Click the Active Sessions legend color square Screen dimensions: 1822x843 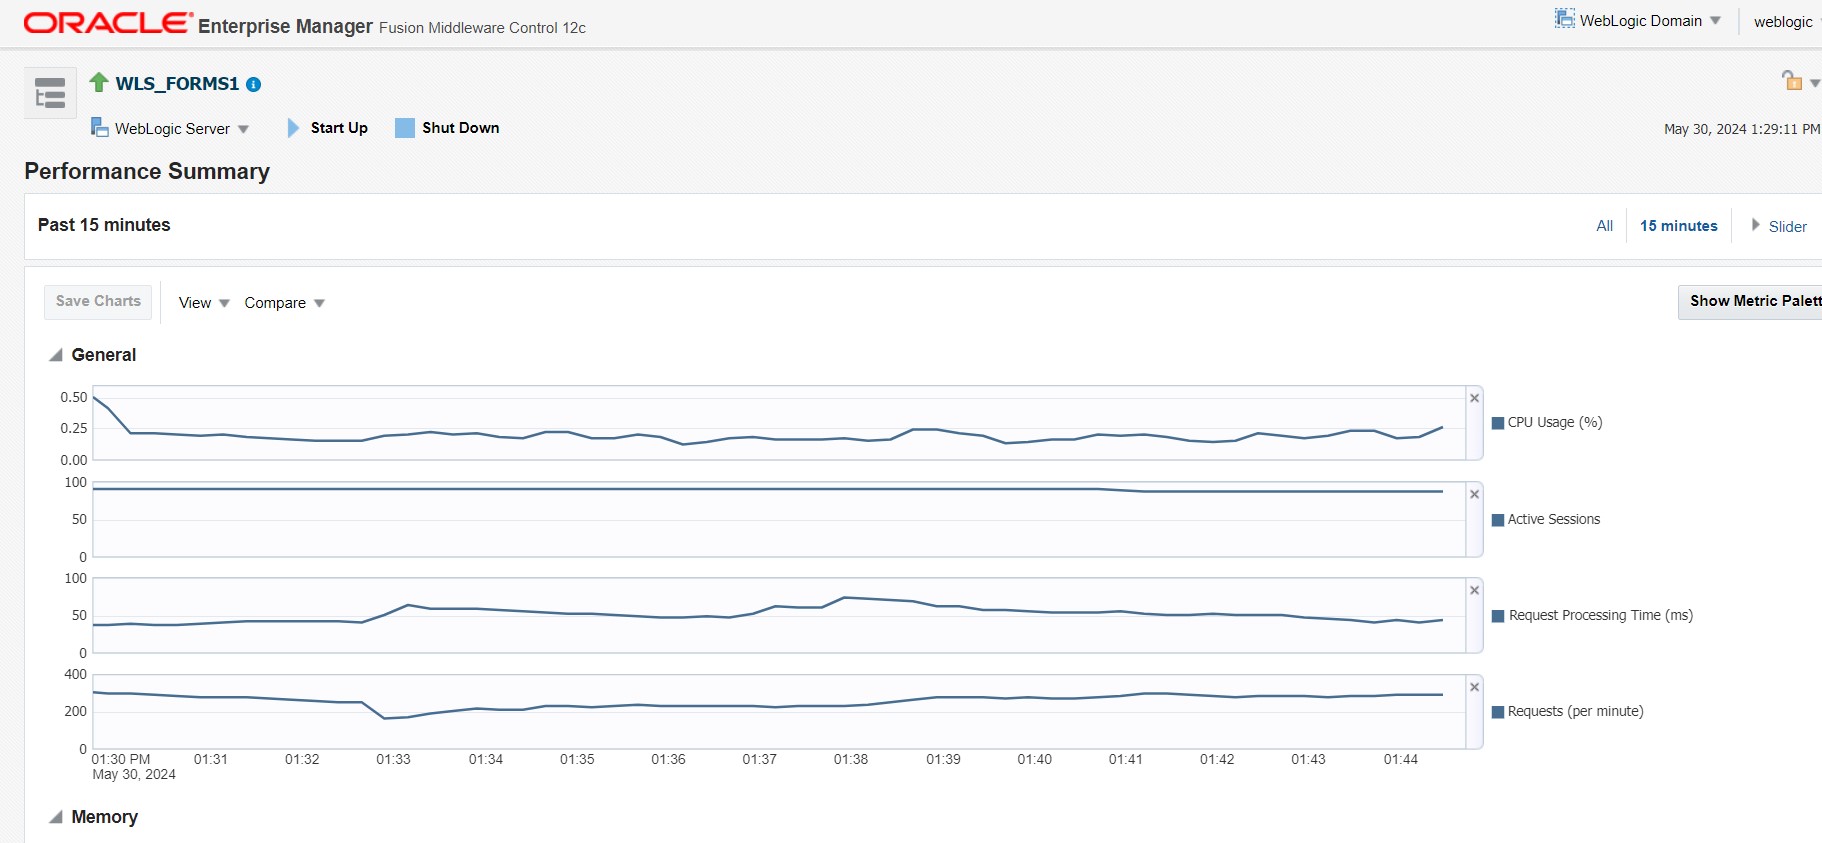click(1498, 520)
